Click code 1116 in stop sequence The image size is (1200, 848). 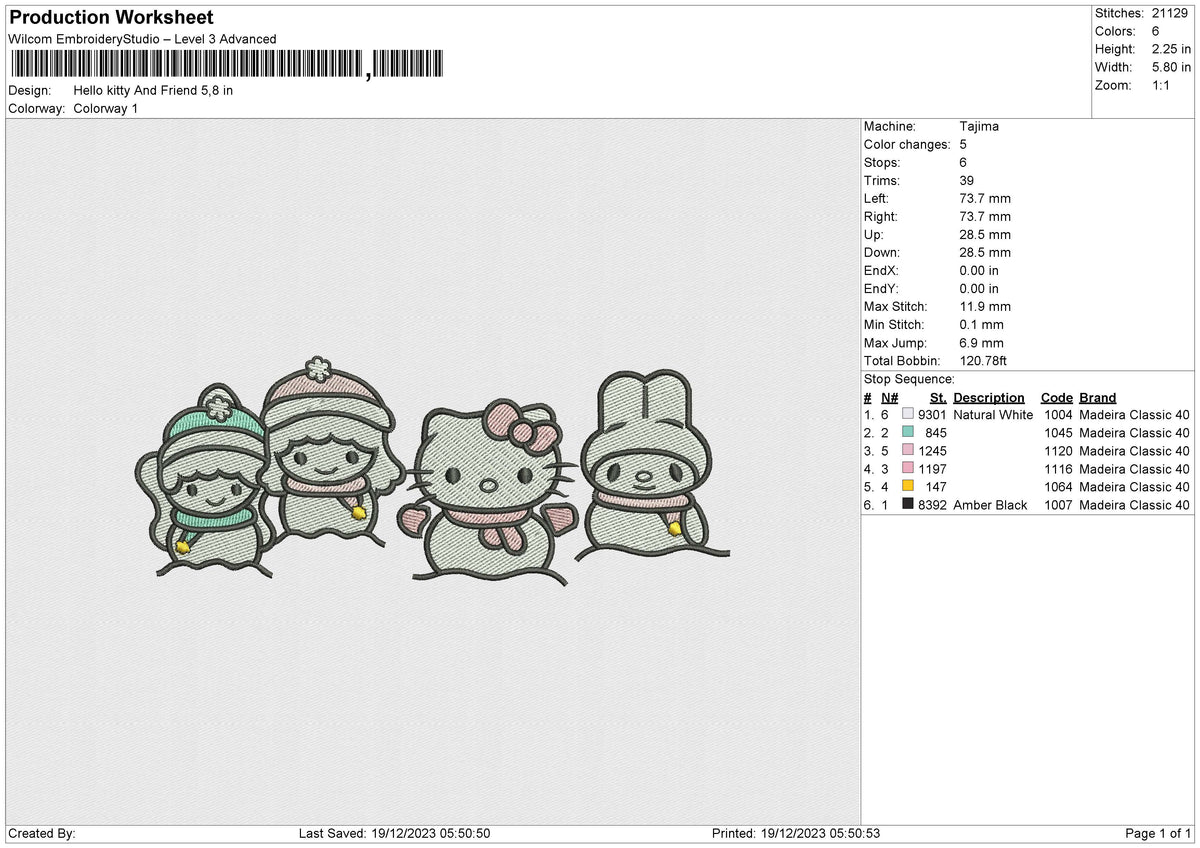tap(1056, 469)
